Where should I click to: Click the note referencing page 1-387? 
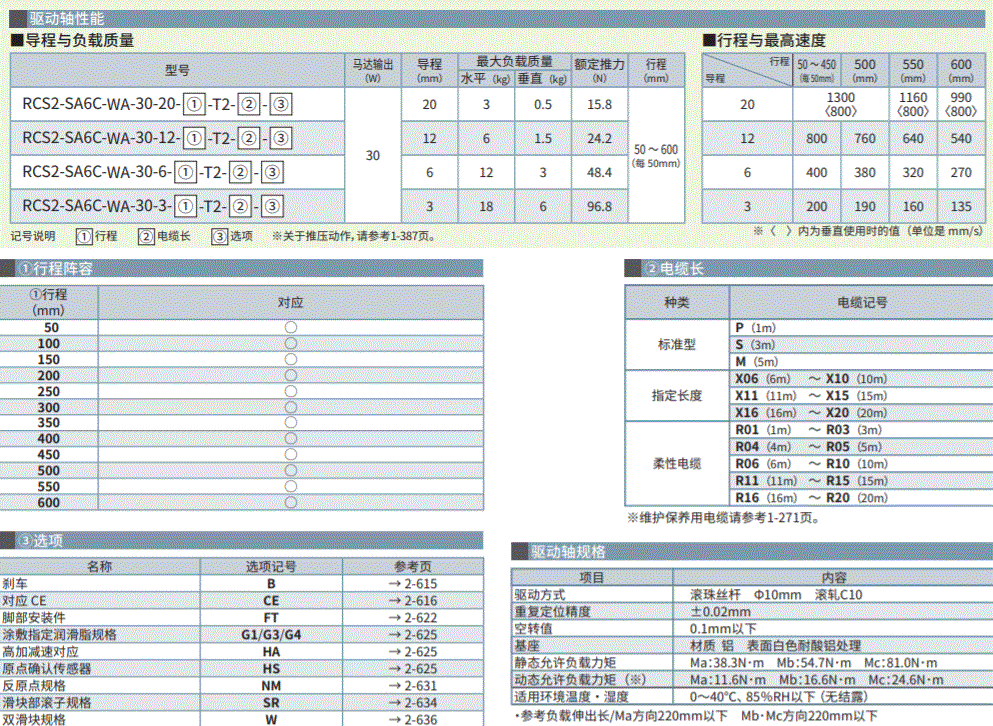click(354, 236)
